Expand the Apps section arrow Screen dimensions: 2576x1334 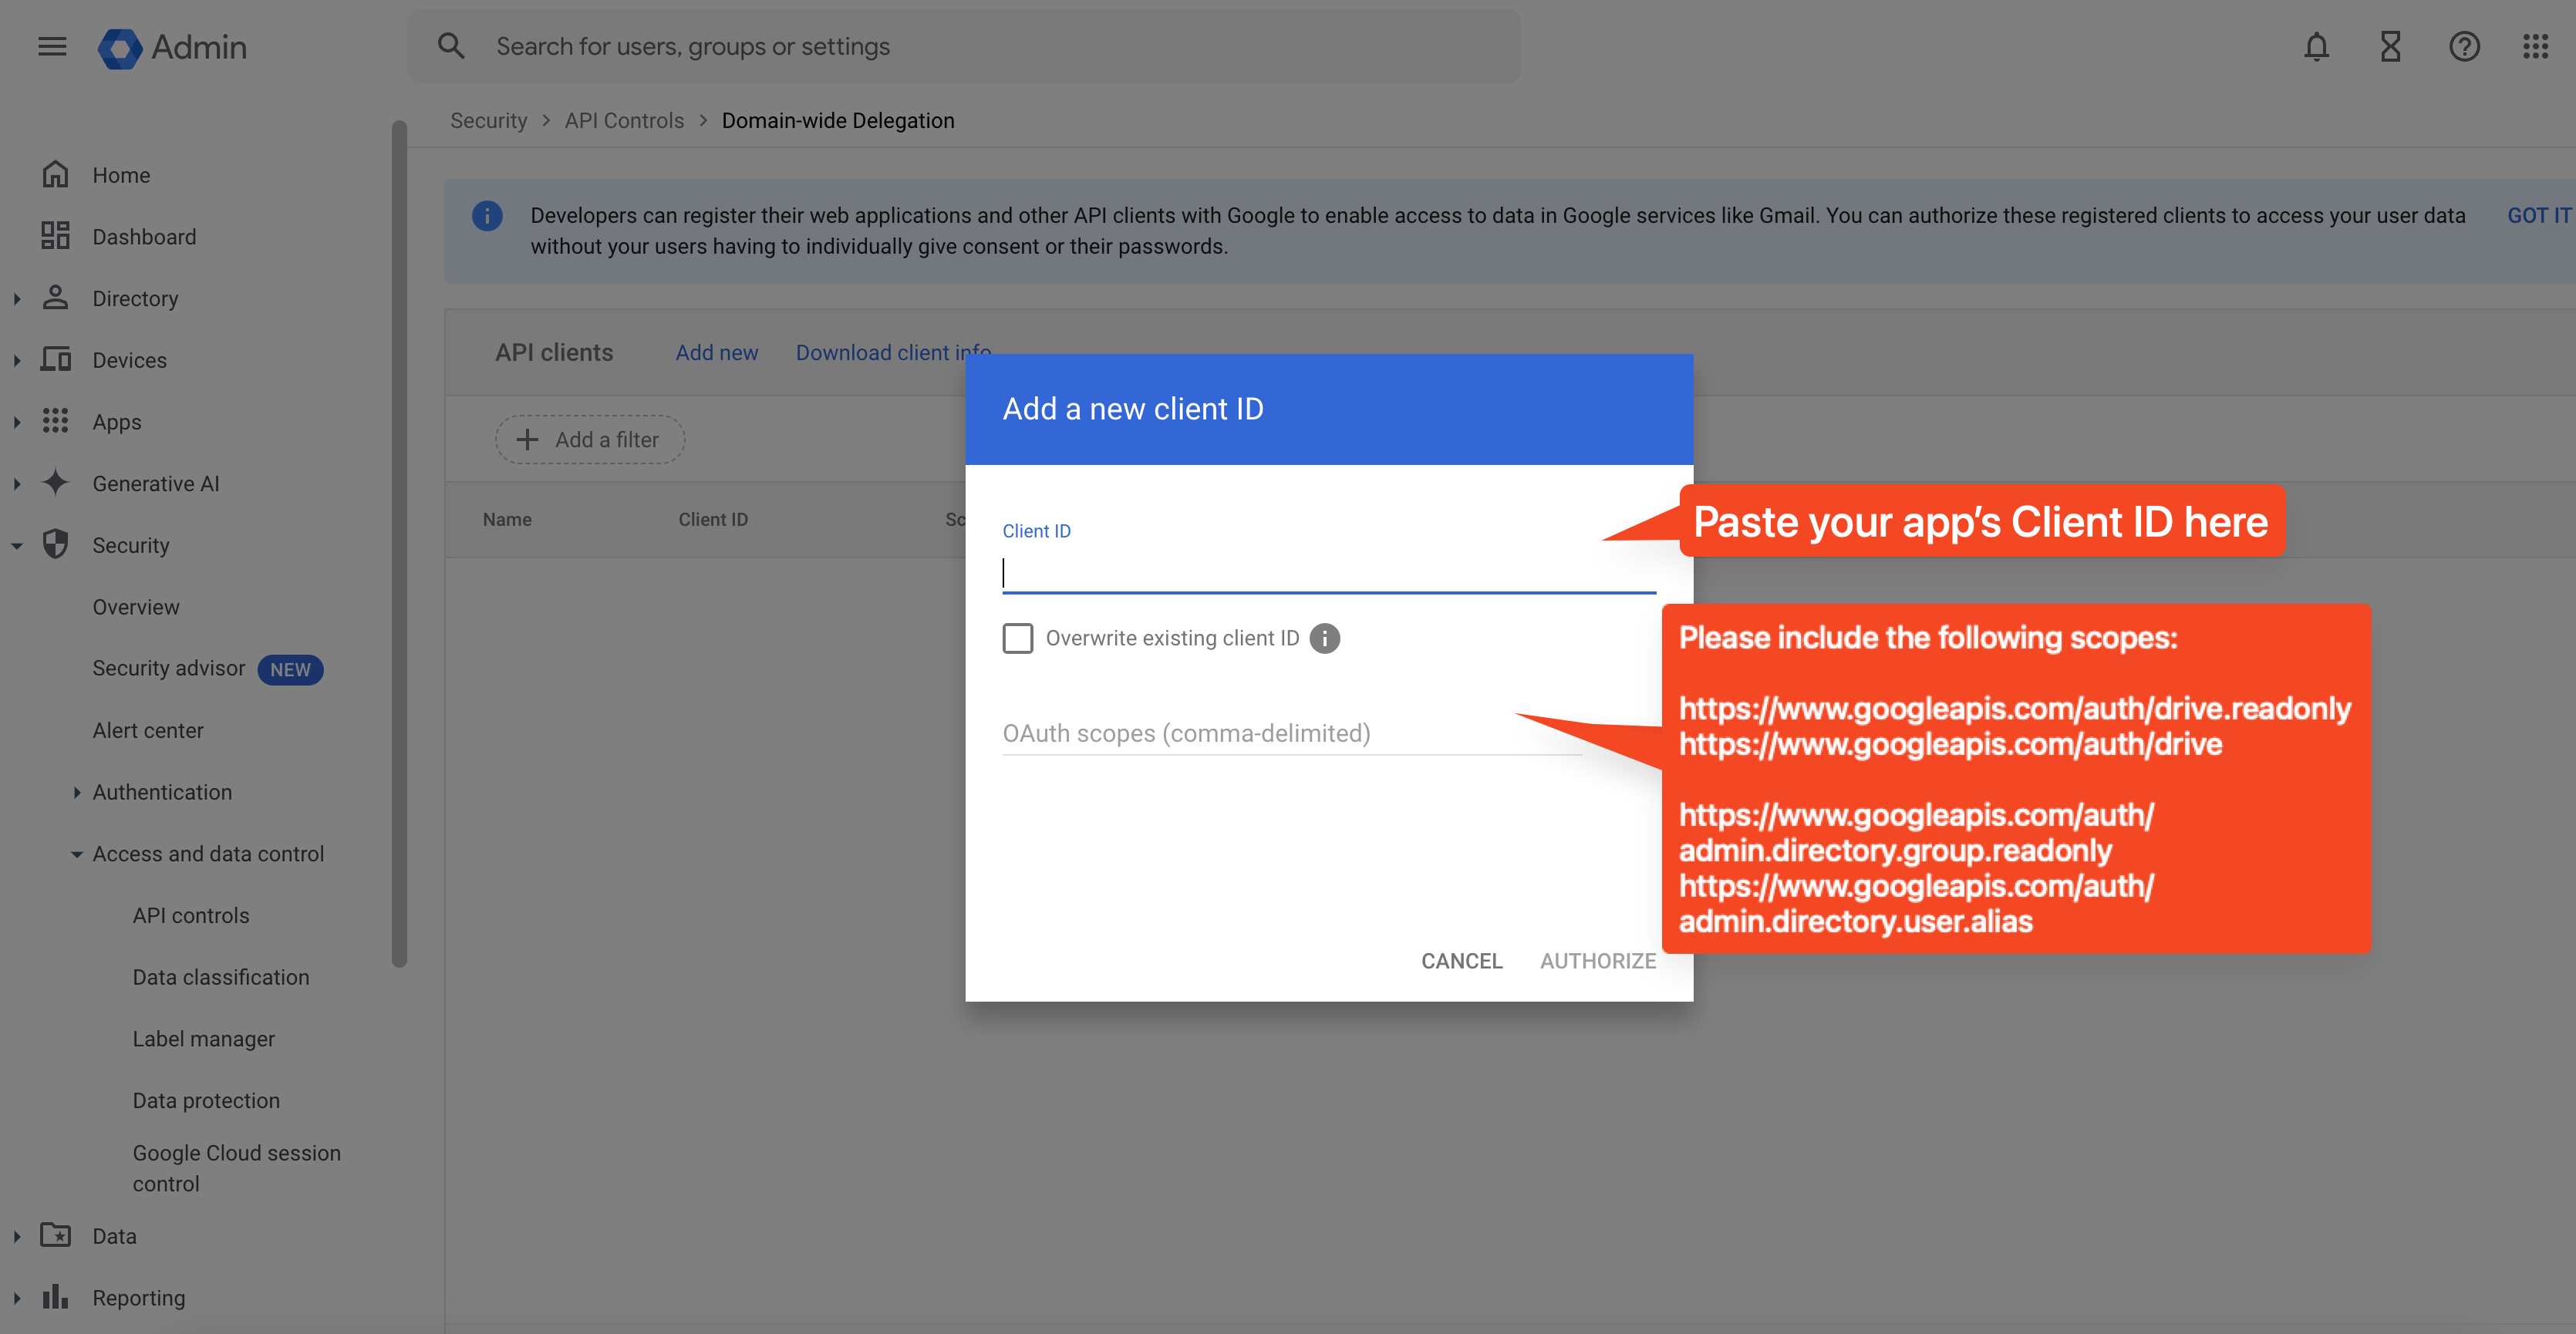[17, 423]
